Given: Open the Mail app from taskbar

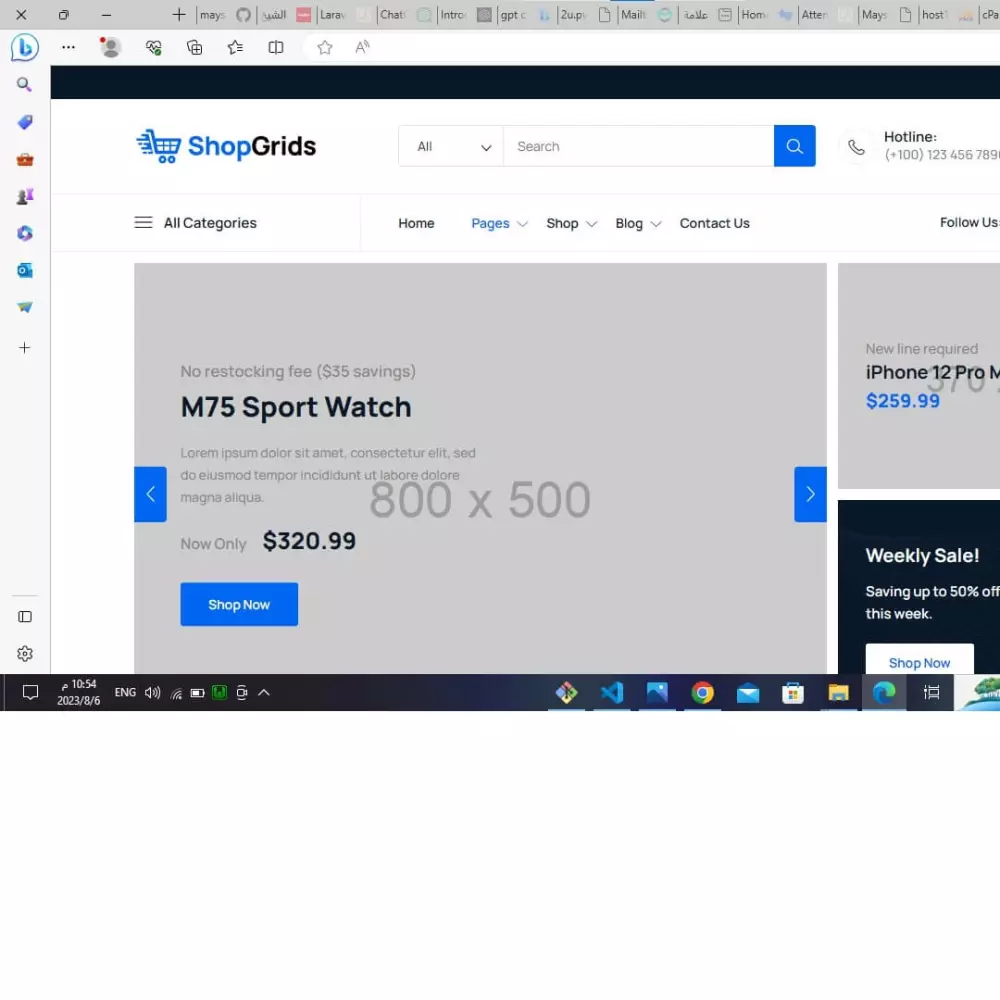Looking at the screenshot, I should 747,693.
